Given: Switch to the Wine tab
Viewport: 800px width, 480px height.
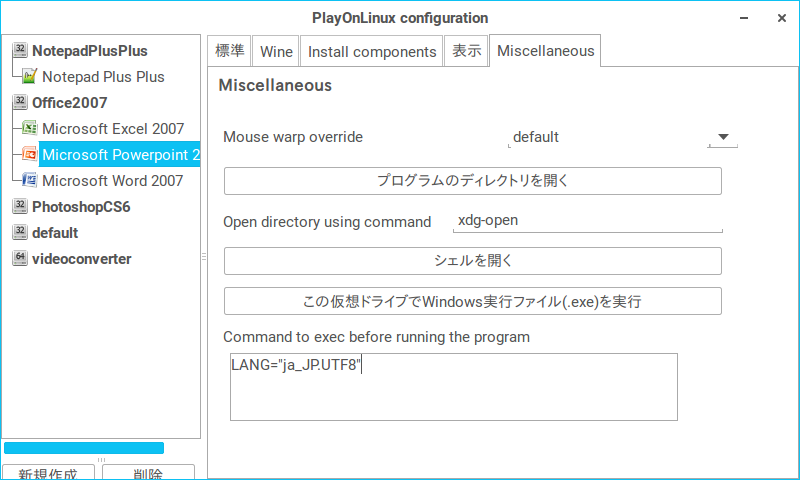Looking at the screenshot, I should click(276, 51).
